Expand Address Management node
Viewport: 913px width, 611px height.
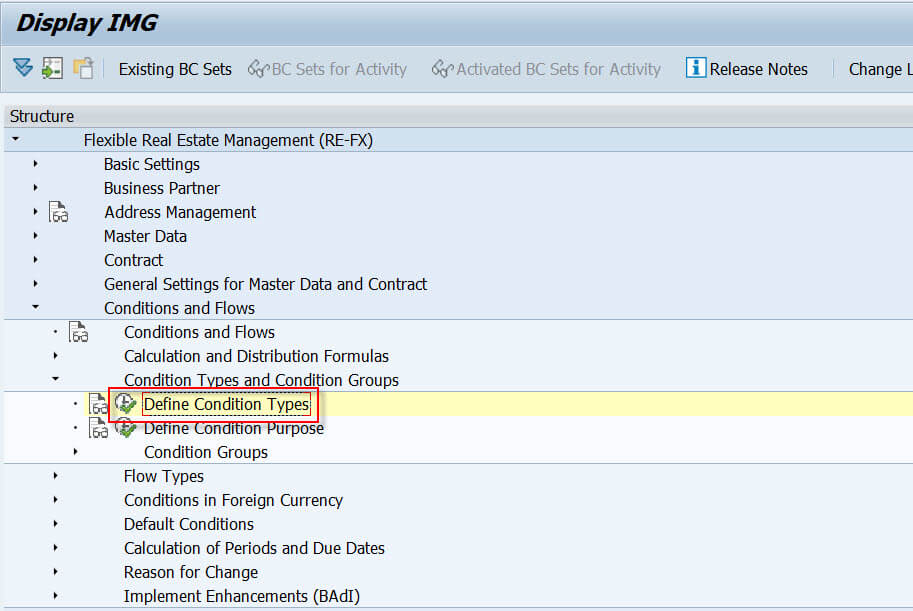[36, 211]
